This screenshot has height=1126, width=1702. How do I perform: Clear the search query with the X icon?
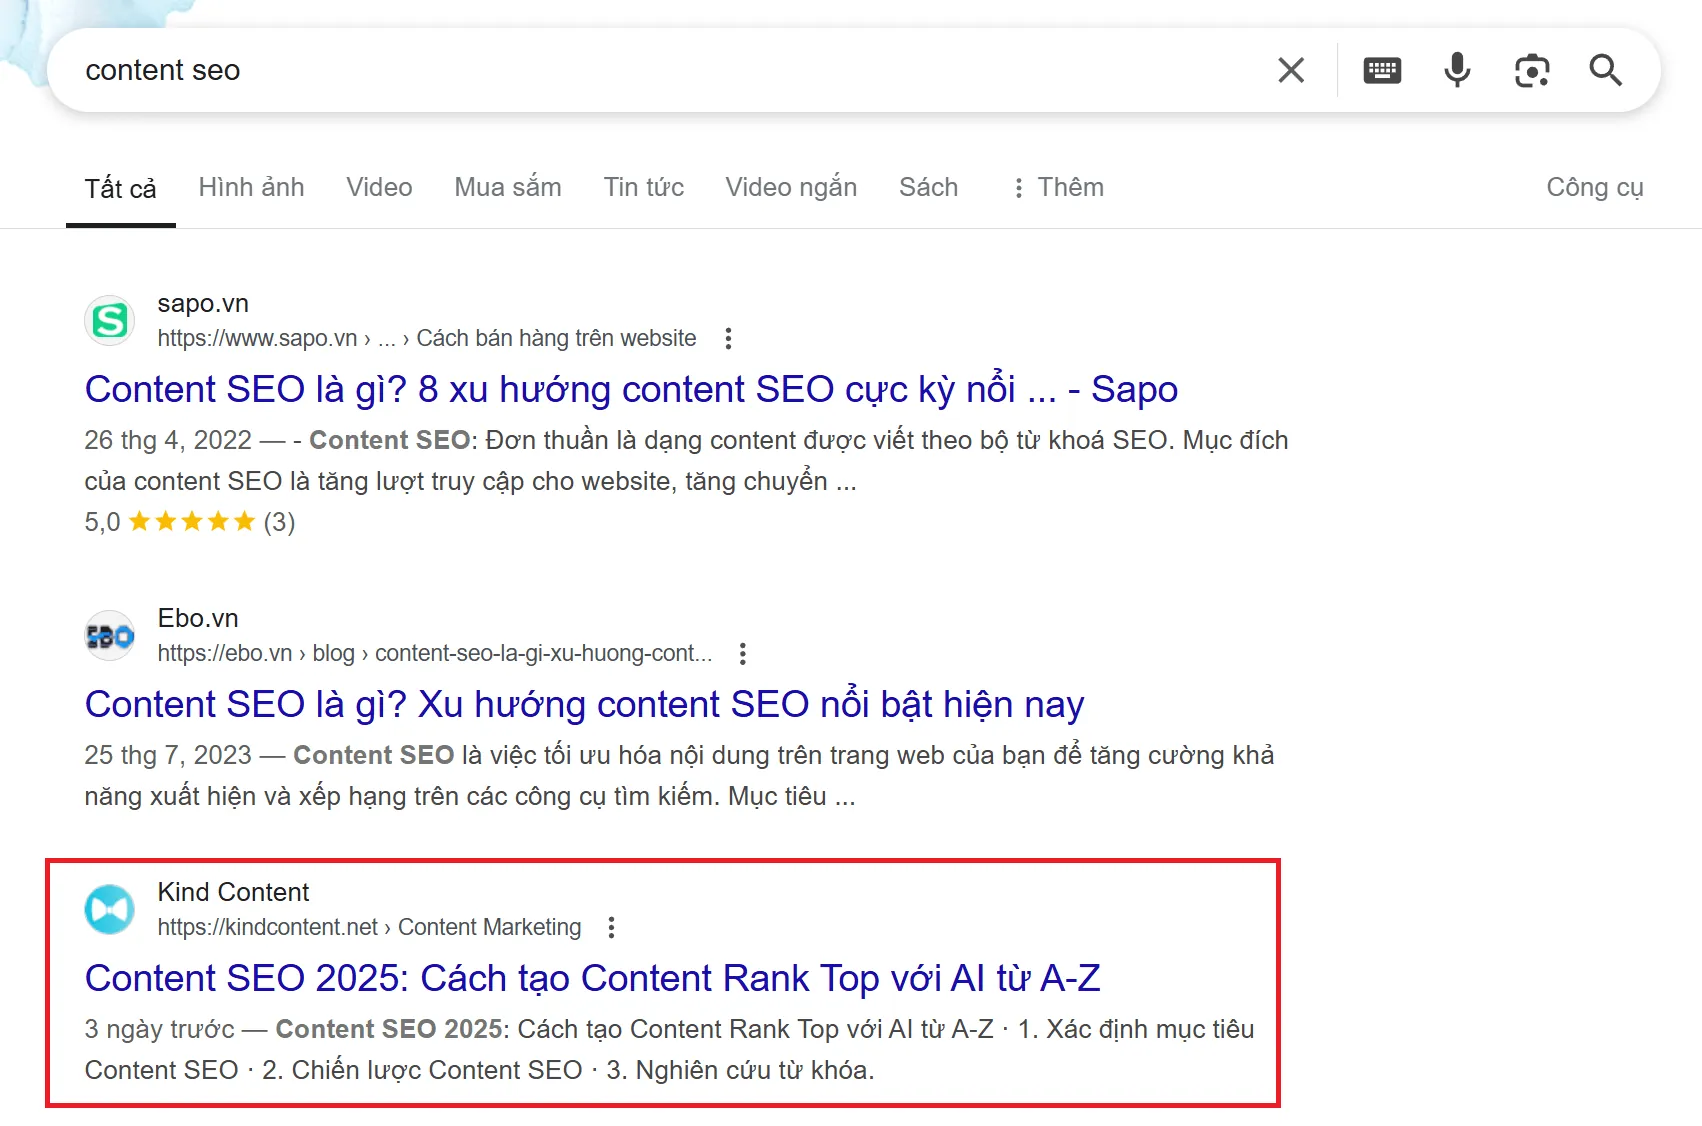pyautogui.click(x=1291, y=70)
